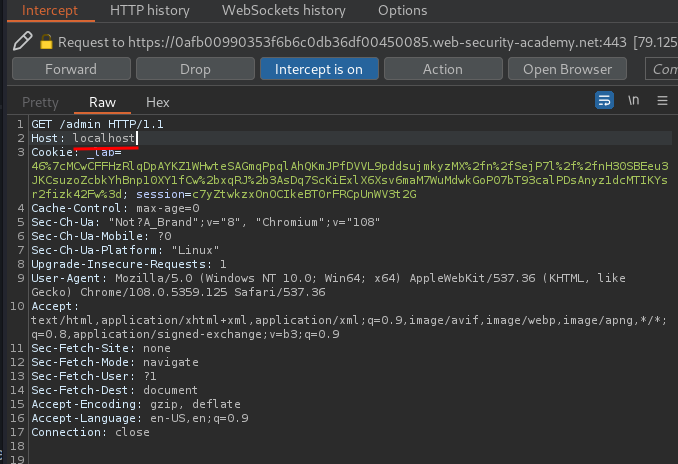Click the 'Host: localhost' header line

pos(83,138)
